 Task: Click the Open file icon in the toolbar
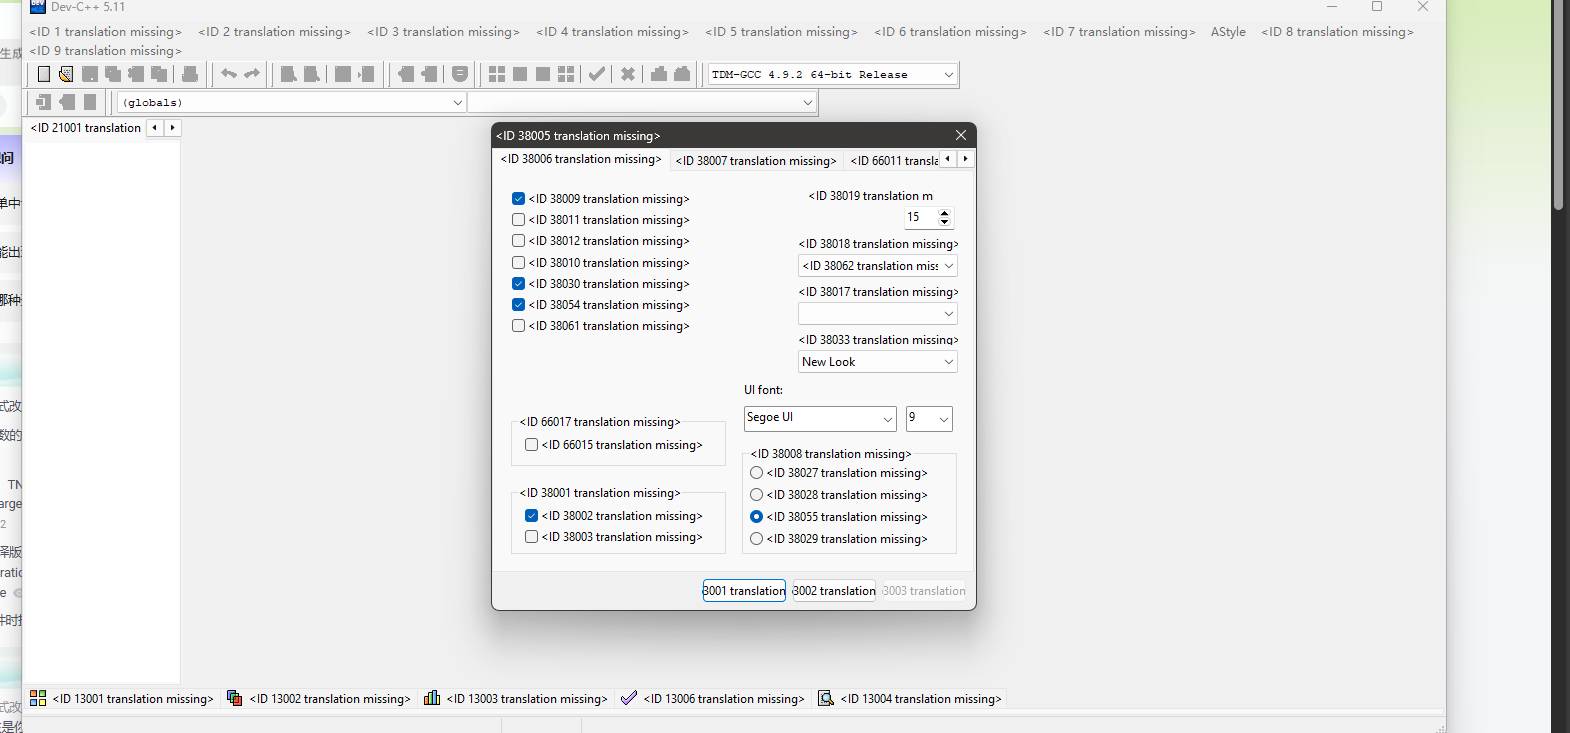point(66,74)
